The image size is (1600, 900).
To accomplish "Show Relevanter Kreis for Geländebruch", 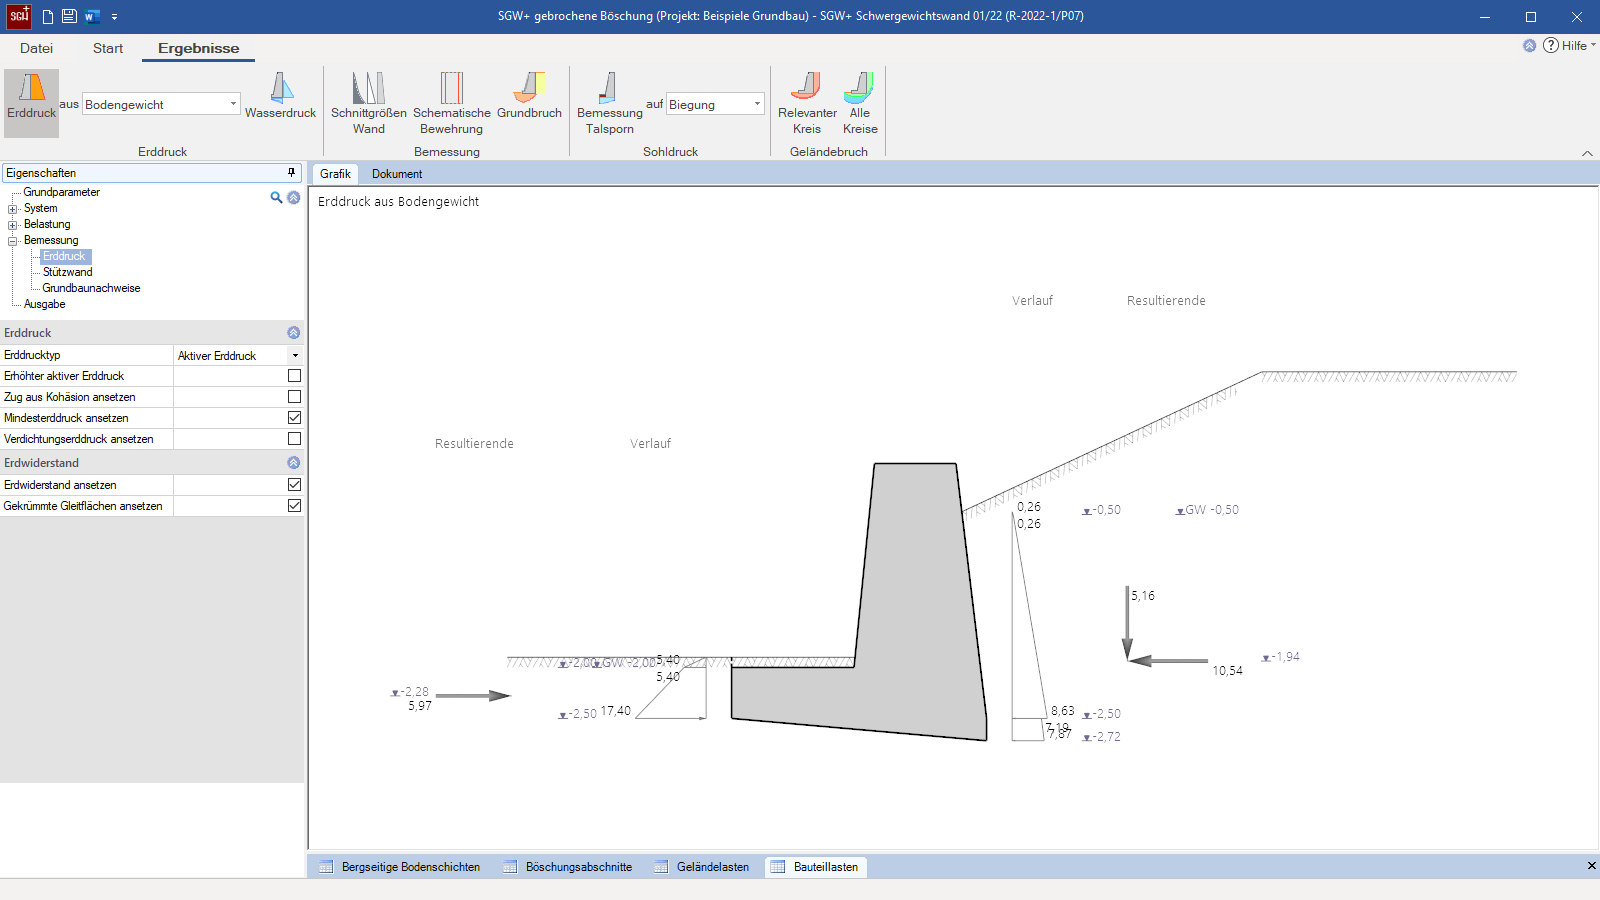I will click(x=807, y=103).
